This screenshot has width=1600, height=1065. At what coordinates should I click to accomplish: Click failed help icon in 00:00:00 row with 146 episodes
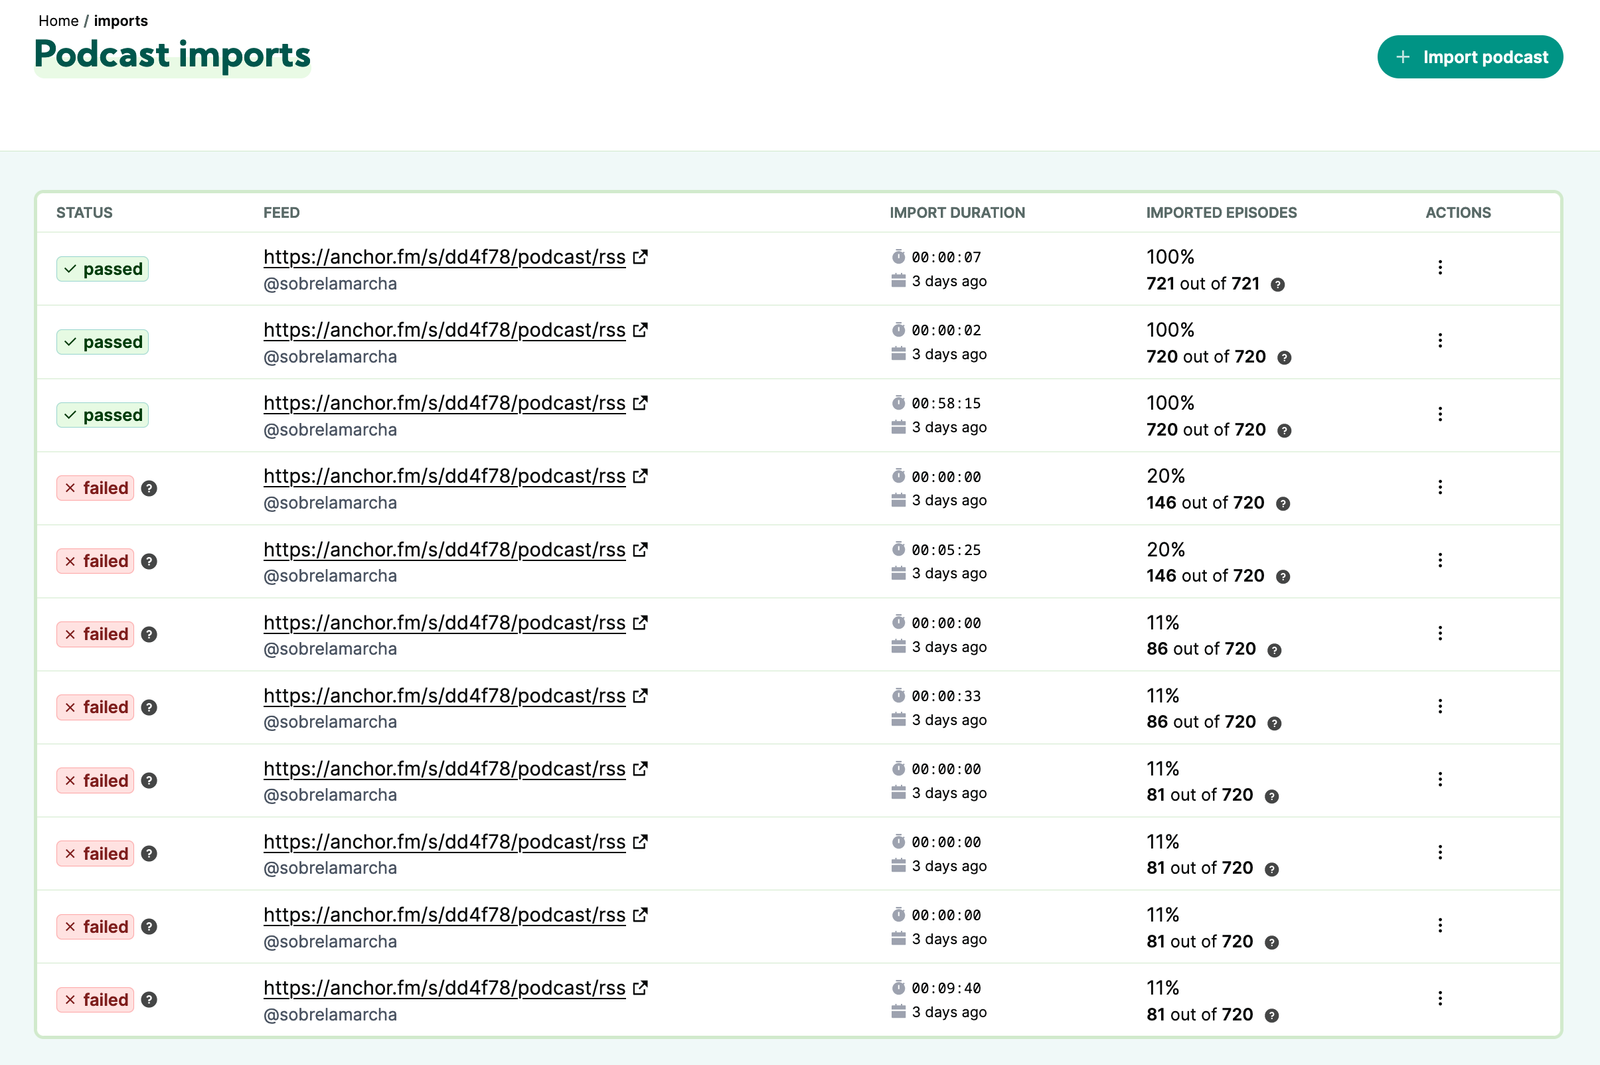coord(149,488)
